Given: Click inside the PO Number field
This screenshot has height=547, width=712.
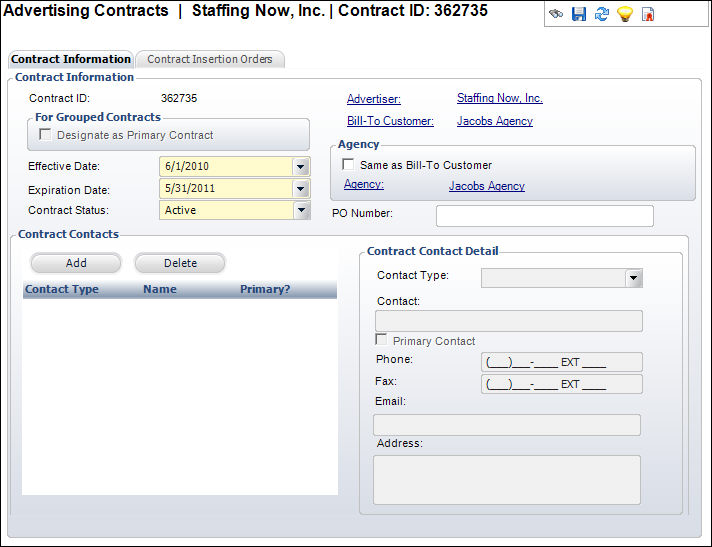Looking at the screenshot, I should pos(544,216).
